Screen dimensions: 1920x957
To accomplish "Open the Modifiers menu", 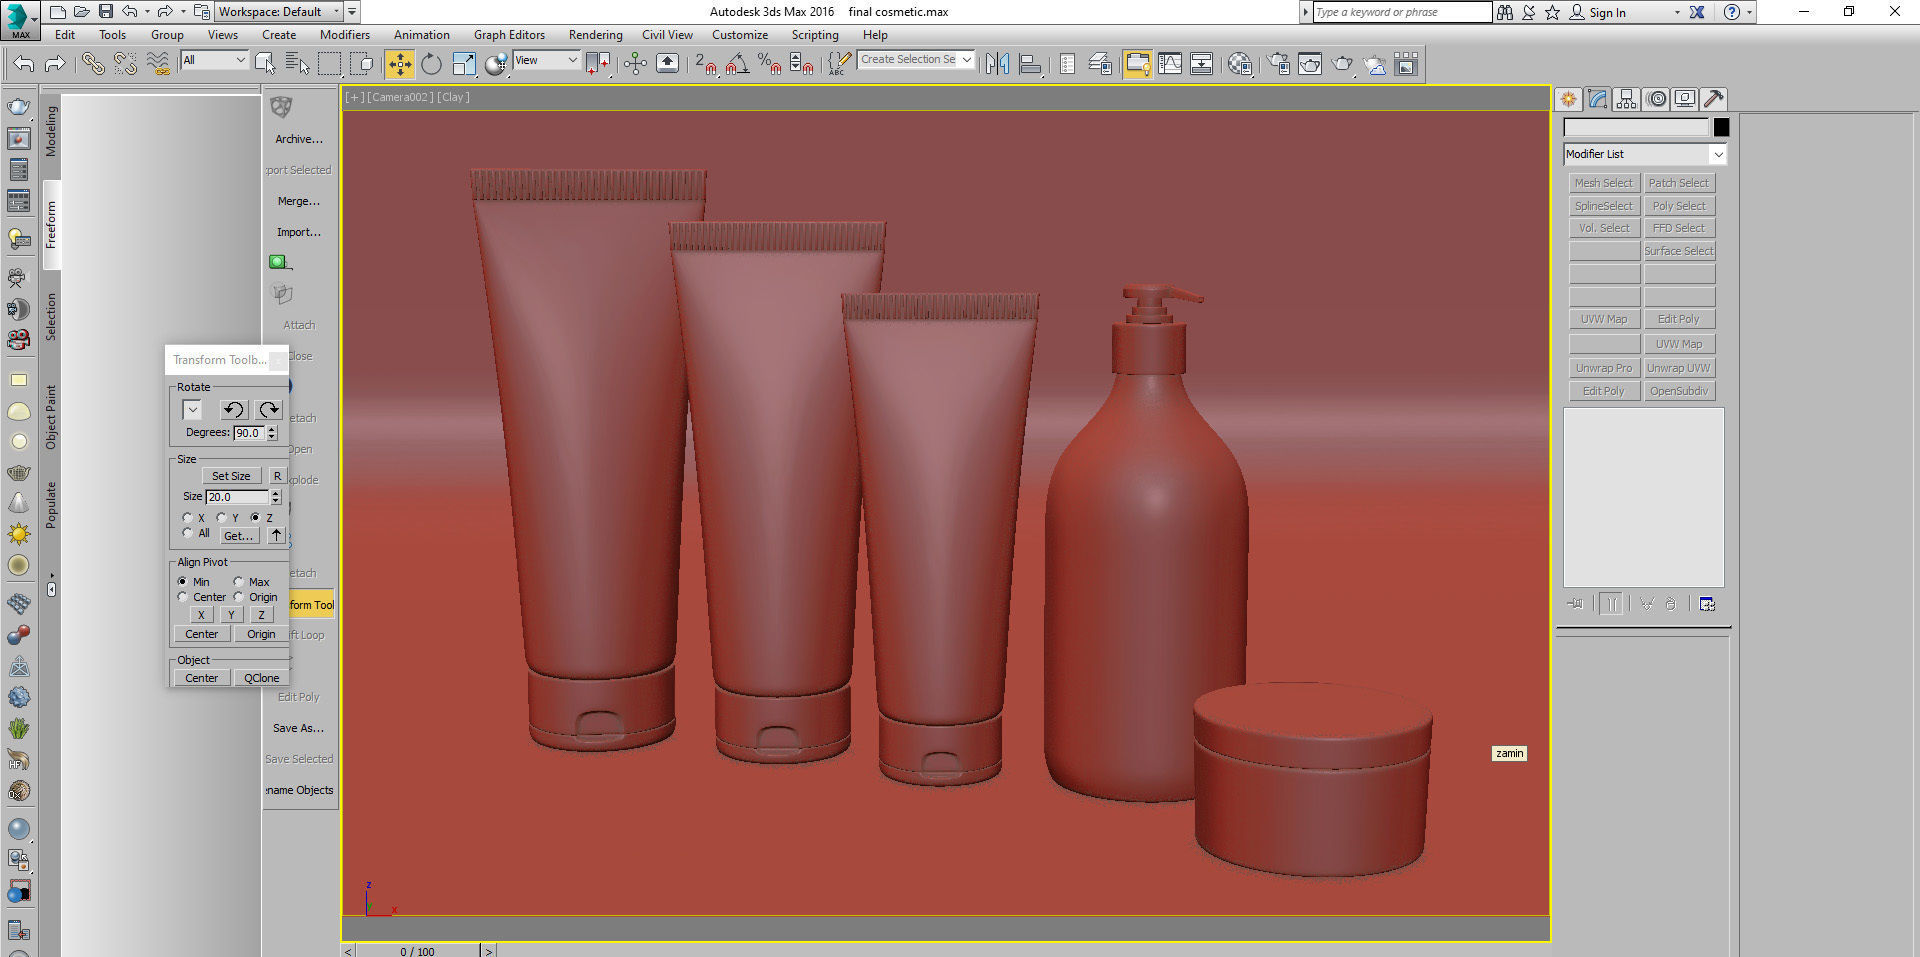I will click(345, 35).
